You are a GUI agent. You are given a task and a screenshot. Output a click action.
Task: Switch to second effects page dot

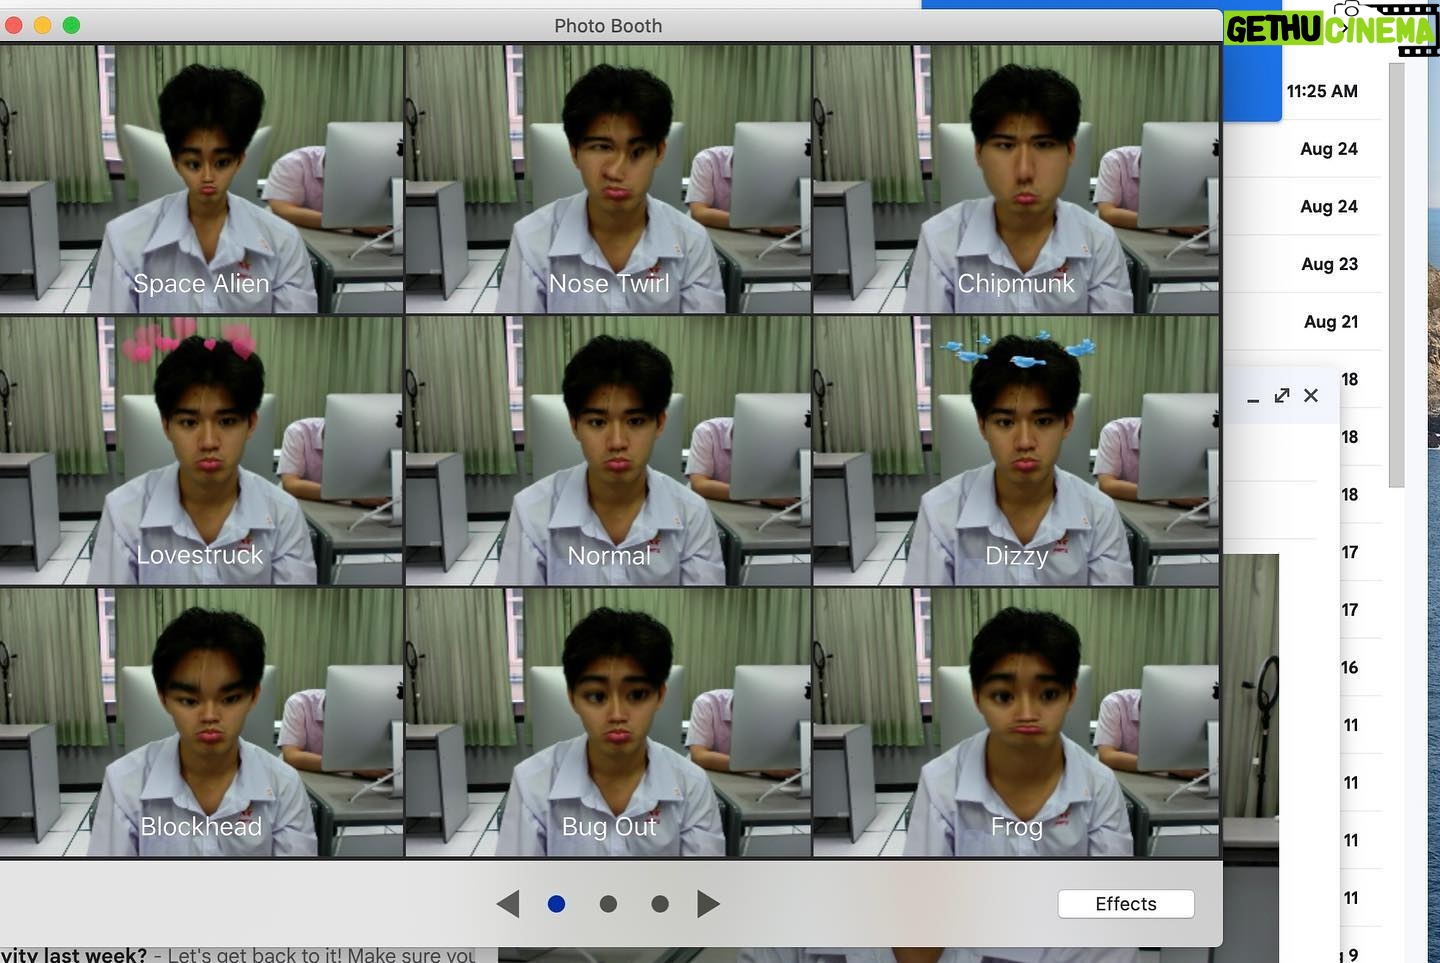(x=608, y=904)
